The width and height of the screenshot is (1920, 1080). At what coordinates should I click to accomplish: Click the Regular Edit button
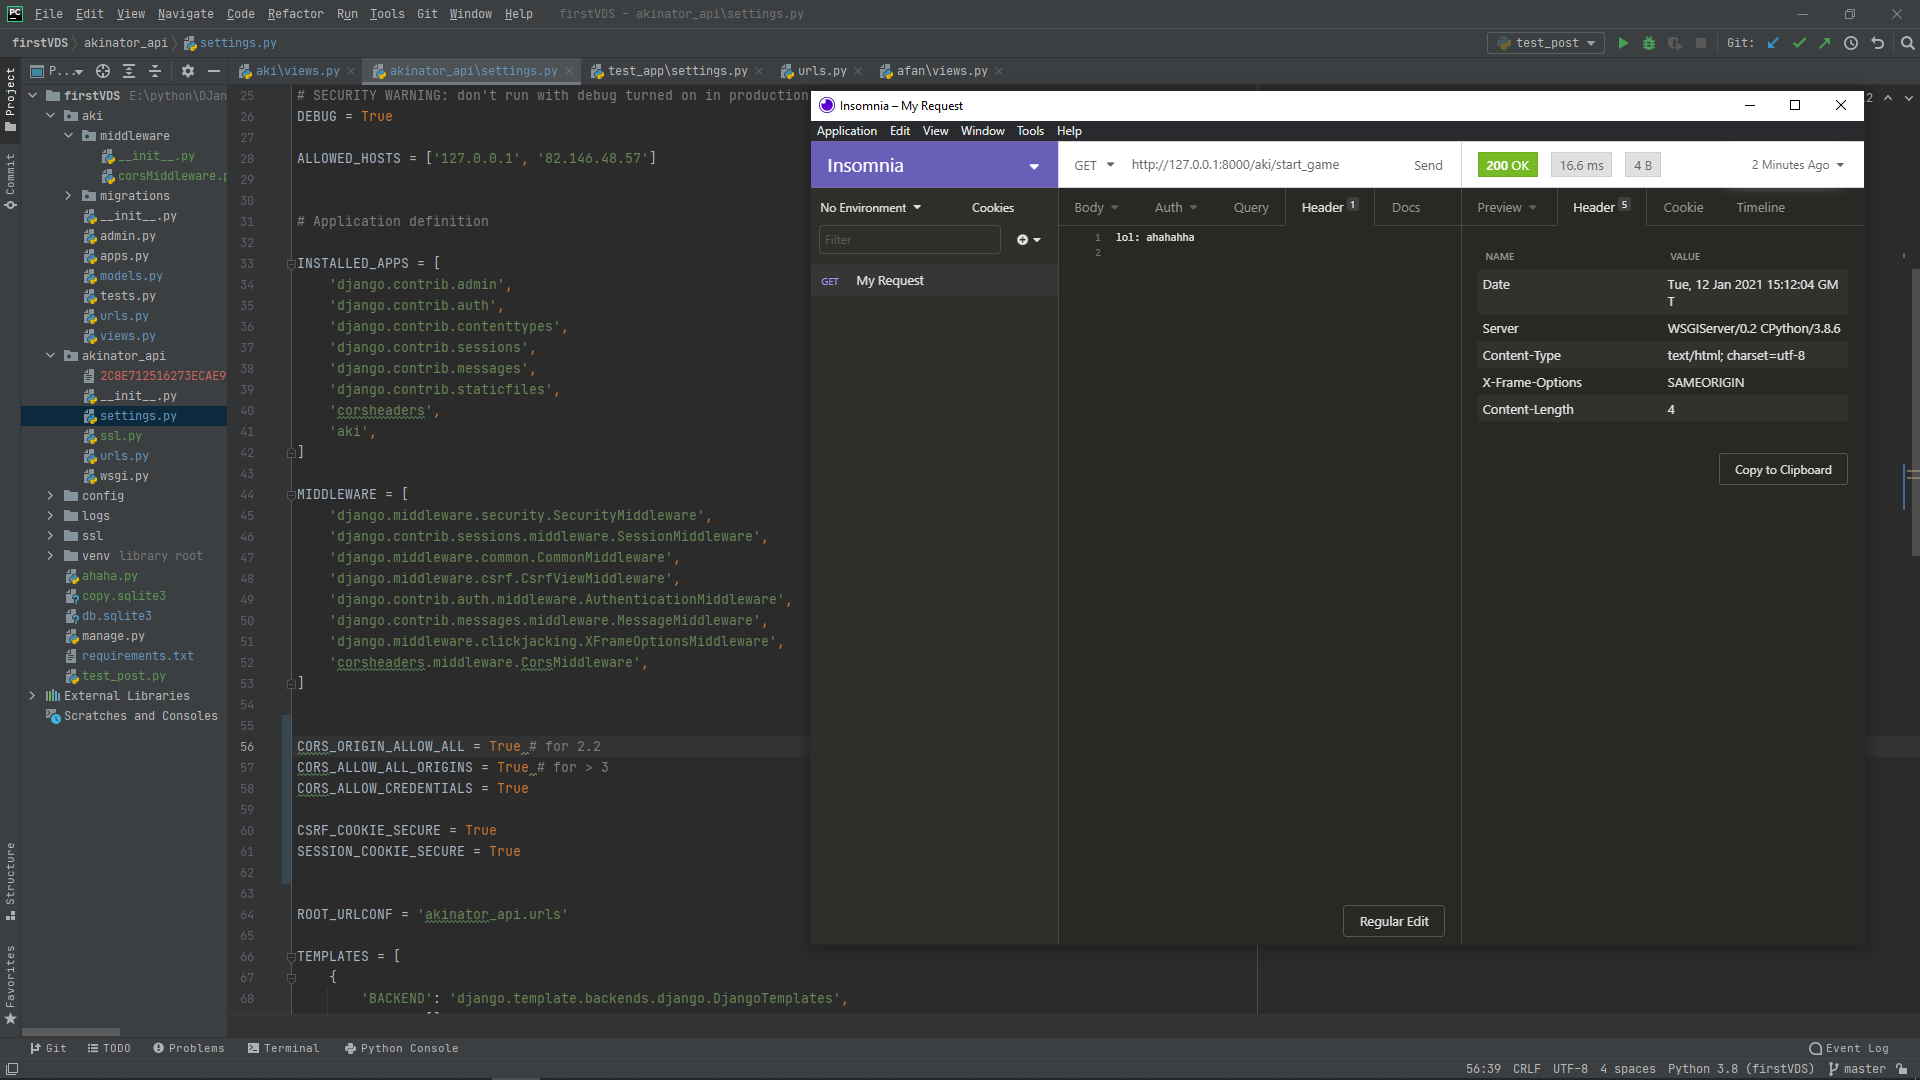click(x=1393, y=922)
